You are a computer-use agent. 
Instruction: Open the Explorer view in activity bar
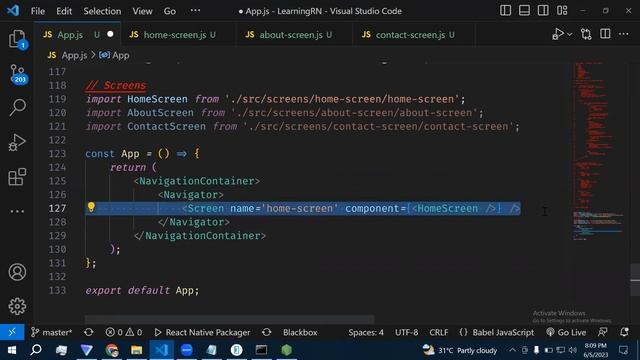tap(17, 39)
